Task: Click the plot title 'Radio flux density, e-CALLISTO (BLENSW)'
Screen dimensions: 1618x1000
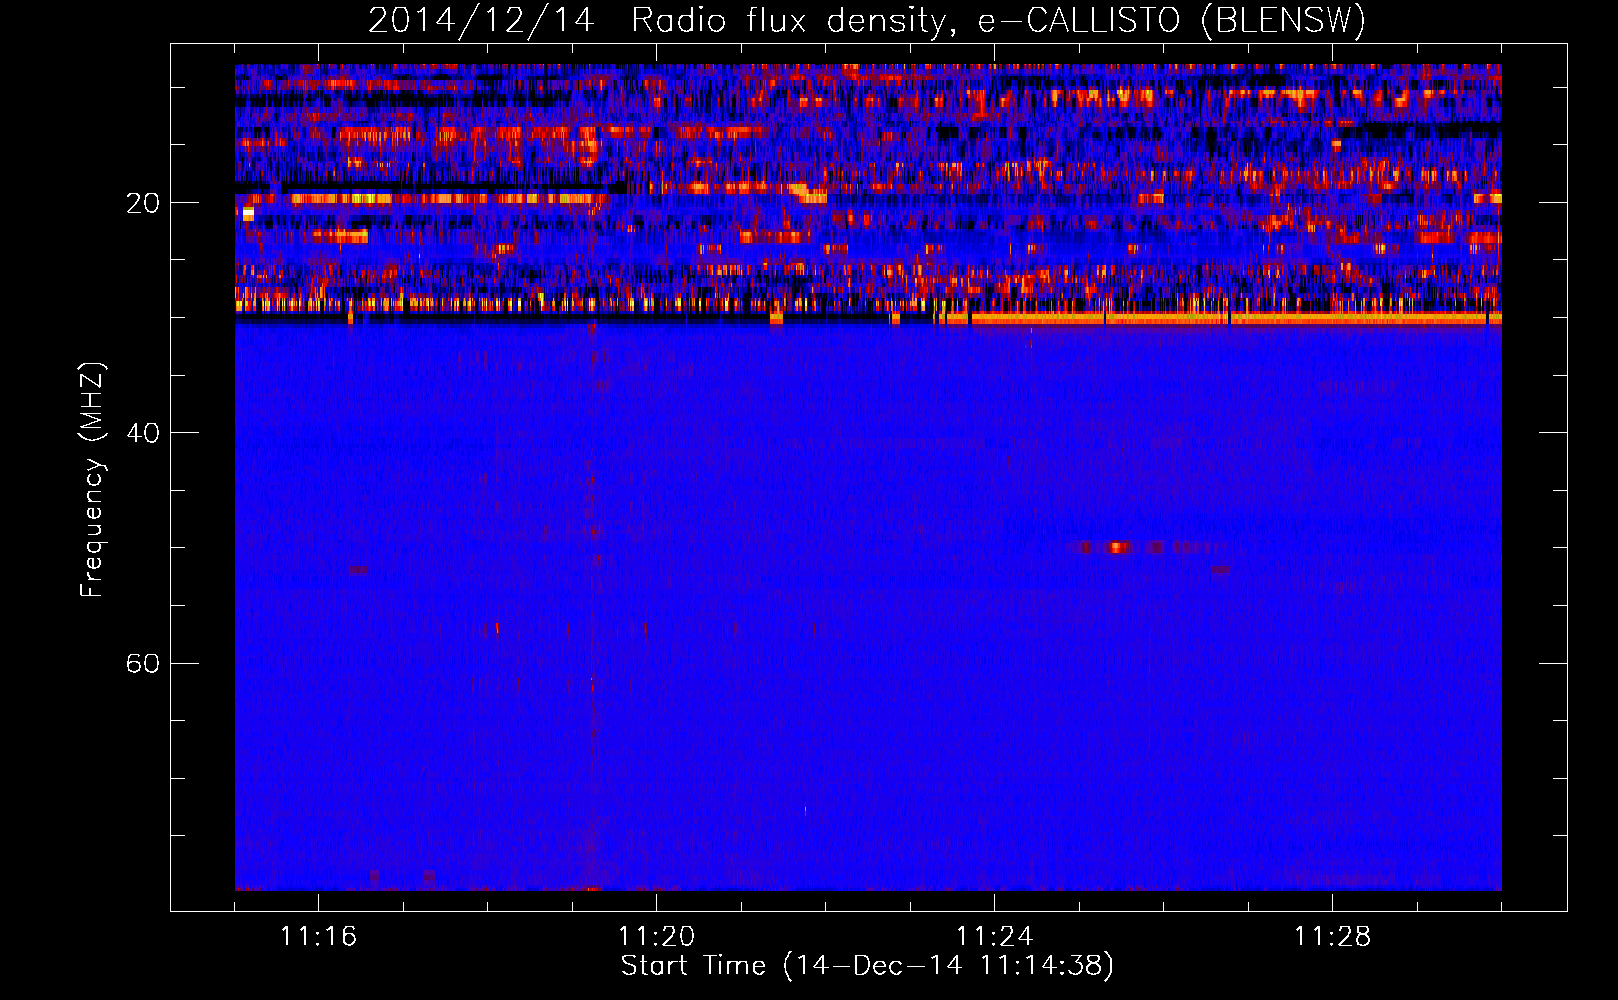Action: [x=998, y=20]
